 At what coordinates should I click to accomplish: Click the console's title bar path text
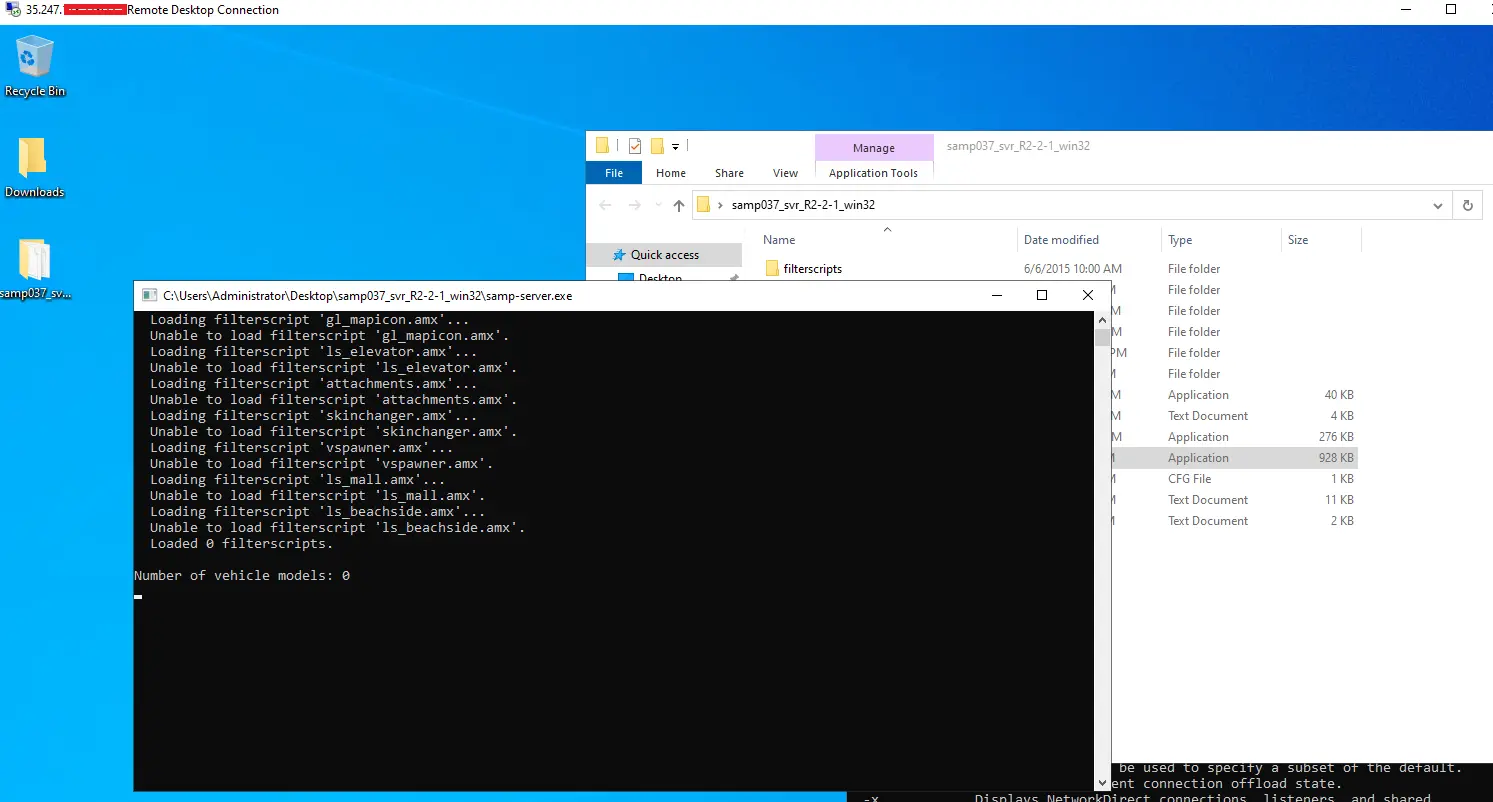368,296
